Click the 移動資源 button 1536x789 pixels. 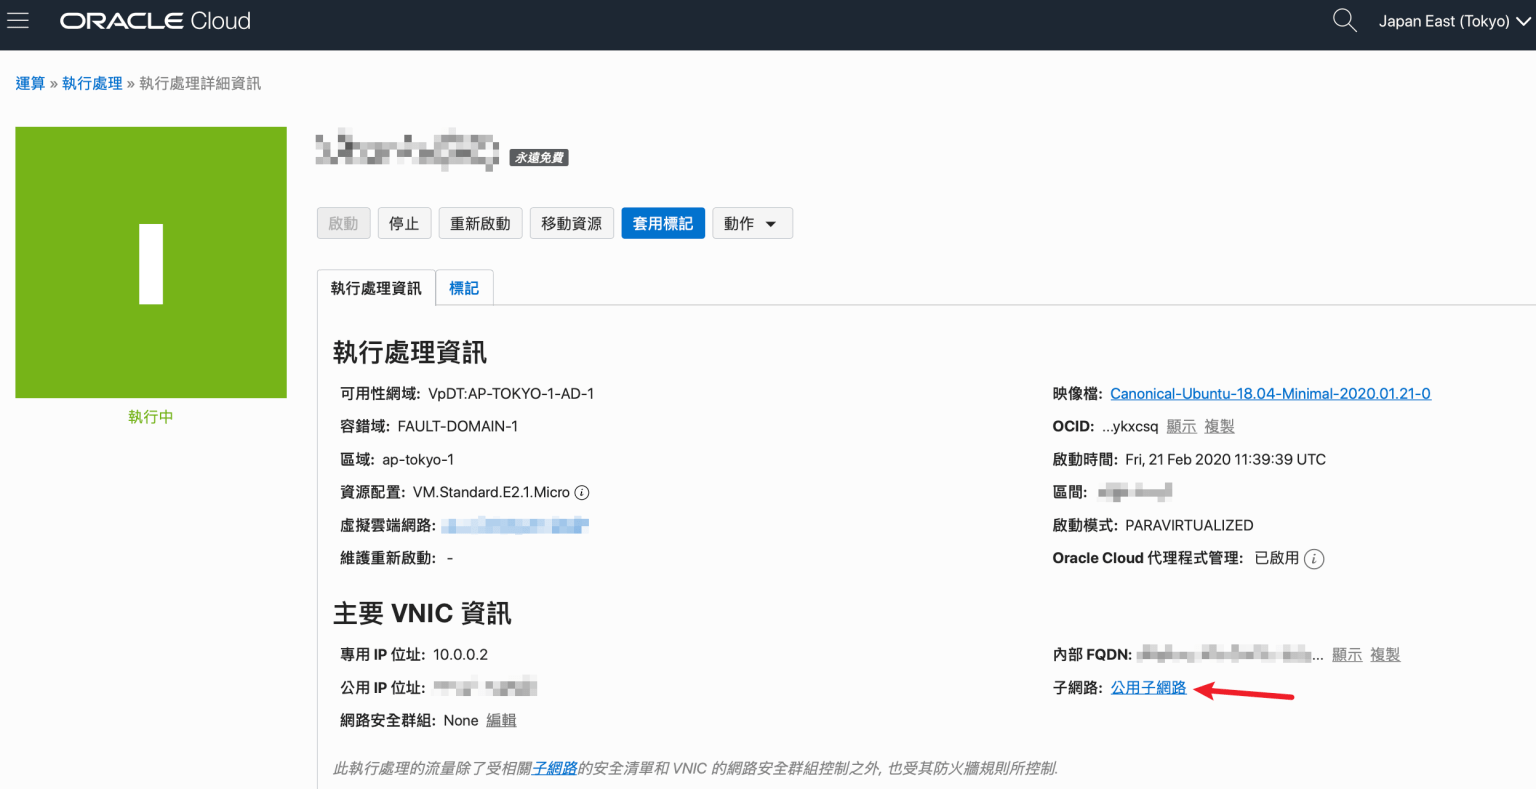point(572,224)
